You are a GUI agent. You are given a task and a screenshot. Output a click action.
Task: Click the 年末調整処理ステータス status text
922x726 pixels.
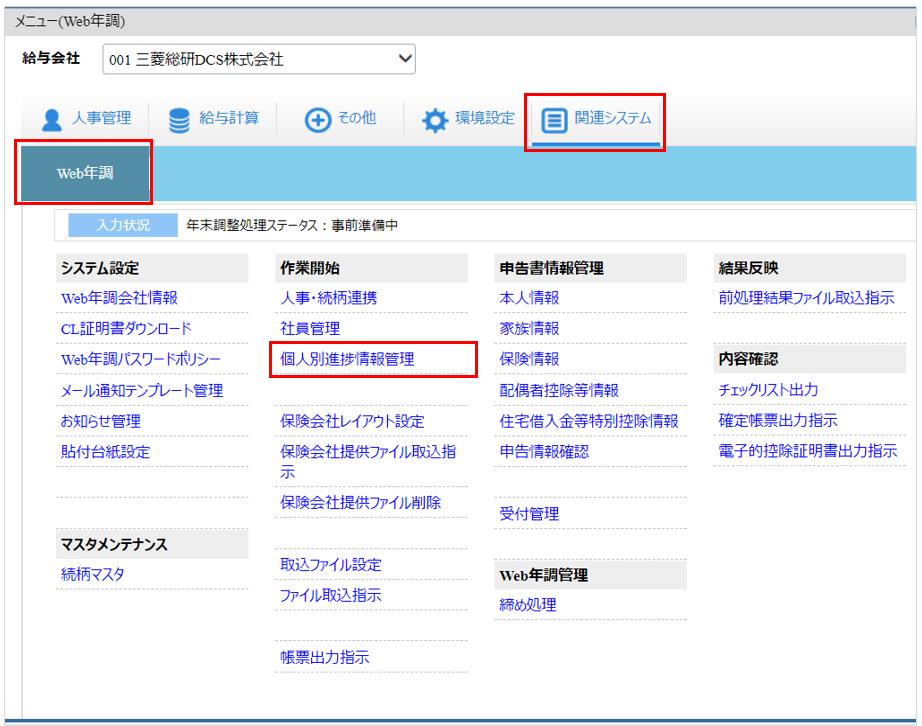292,225
